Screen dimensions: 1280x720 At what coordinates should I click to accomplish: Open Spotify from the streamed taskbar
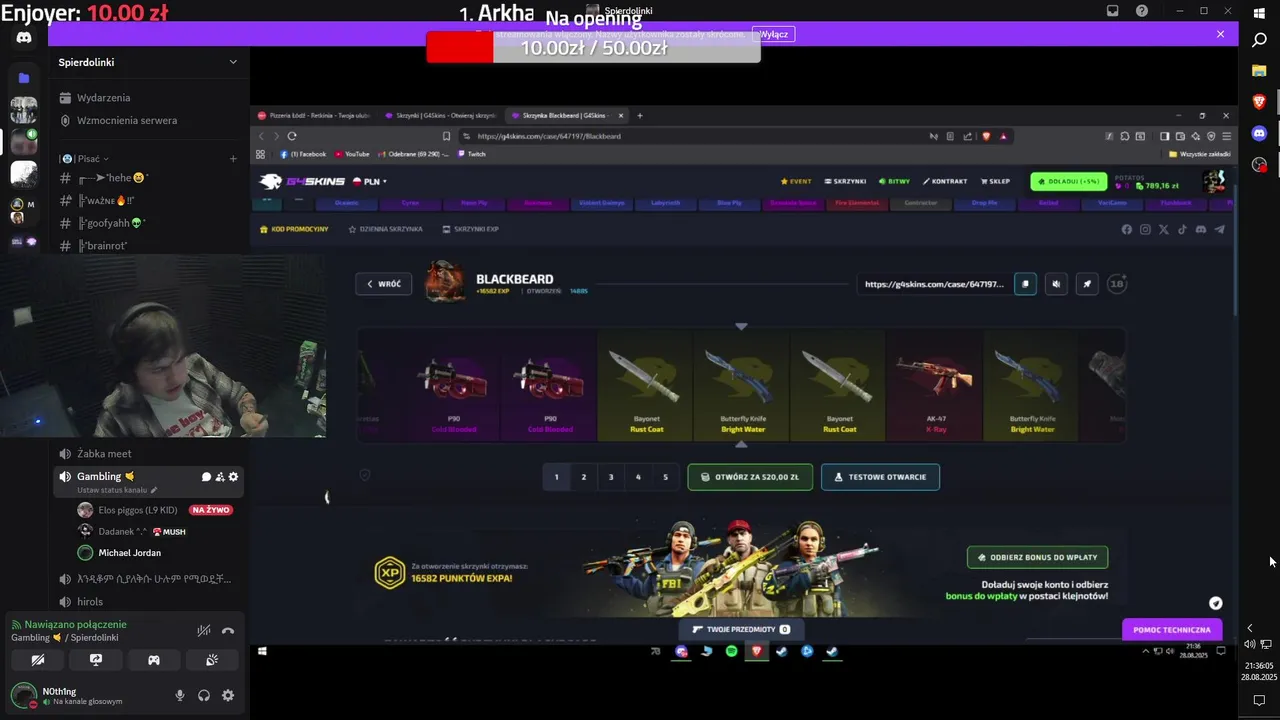coord(732,651)
